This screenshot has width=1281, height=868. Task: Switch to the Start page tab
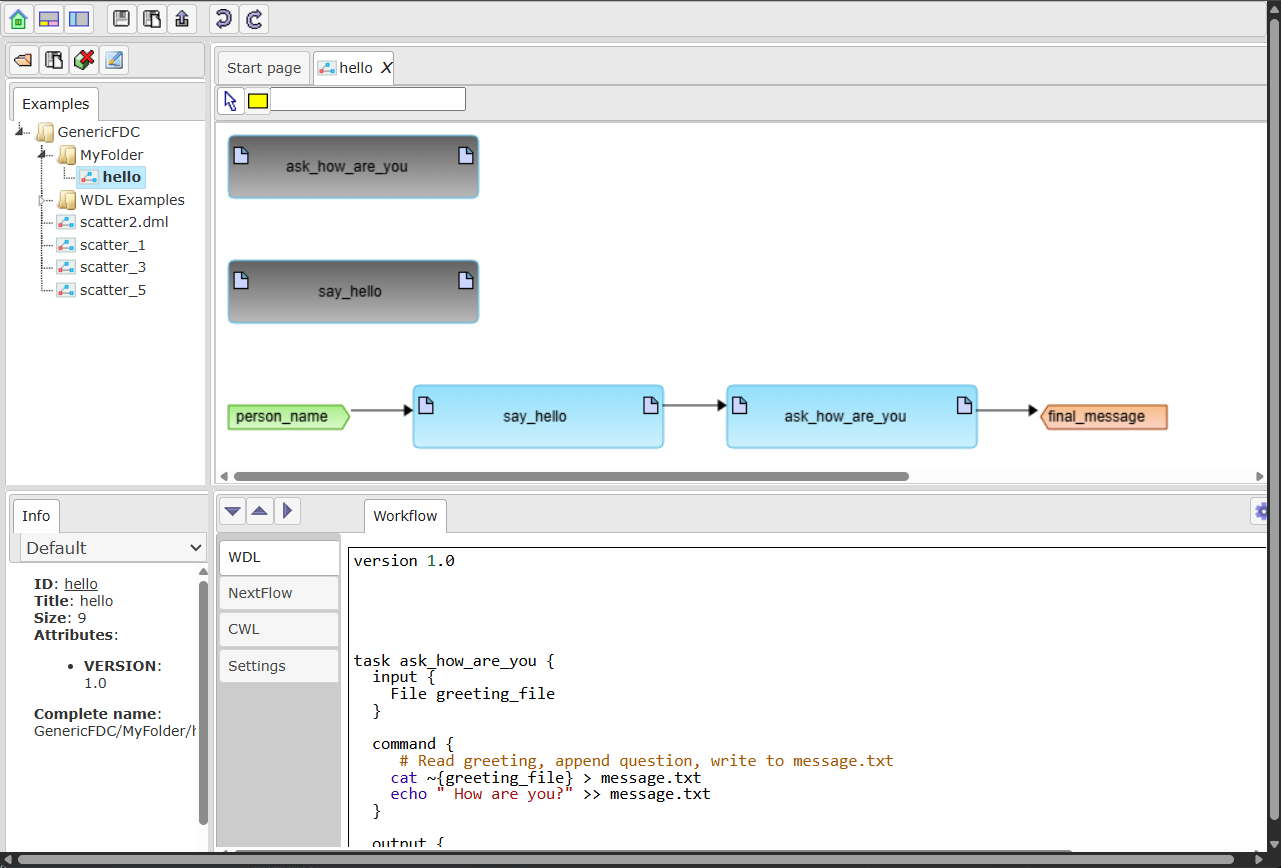coord(264,68)
